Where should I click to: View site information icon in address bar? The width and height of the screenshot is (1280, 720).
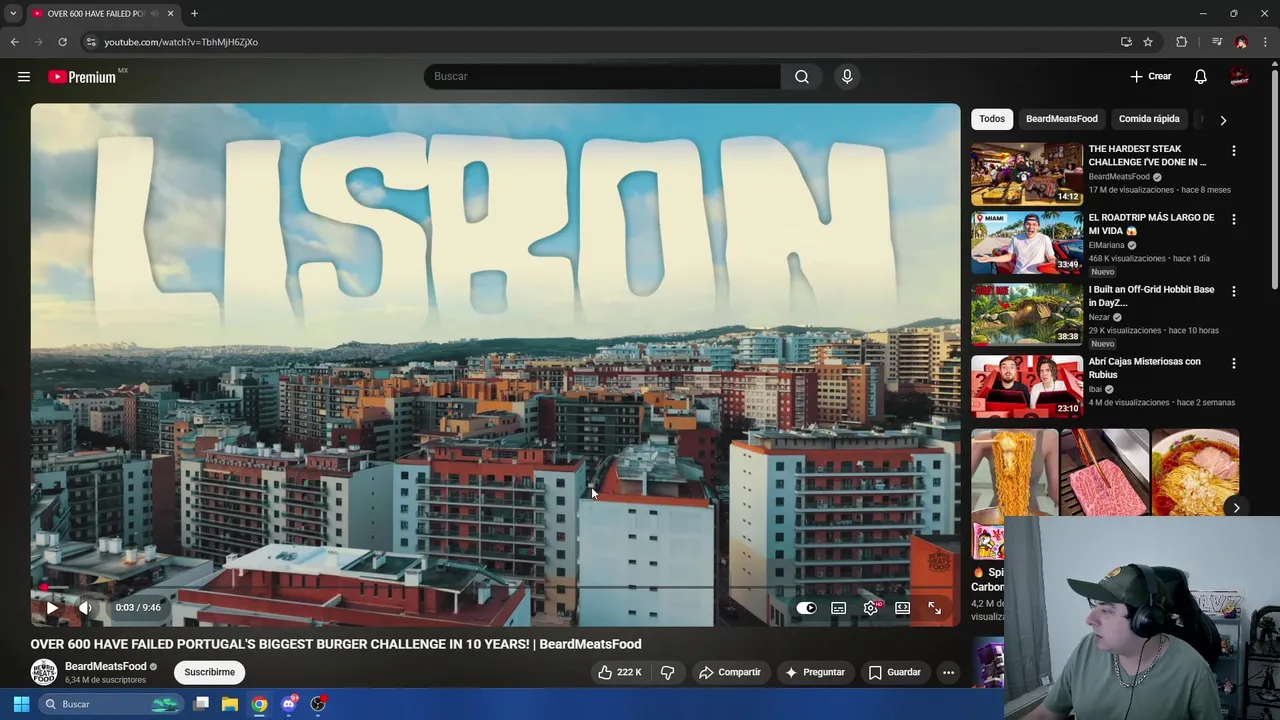pos(91,42)
